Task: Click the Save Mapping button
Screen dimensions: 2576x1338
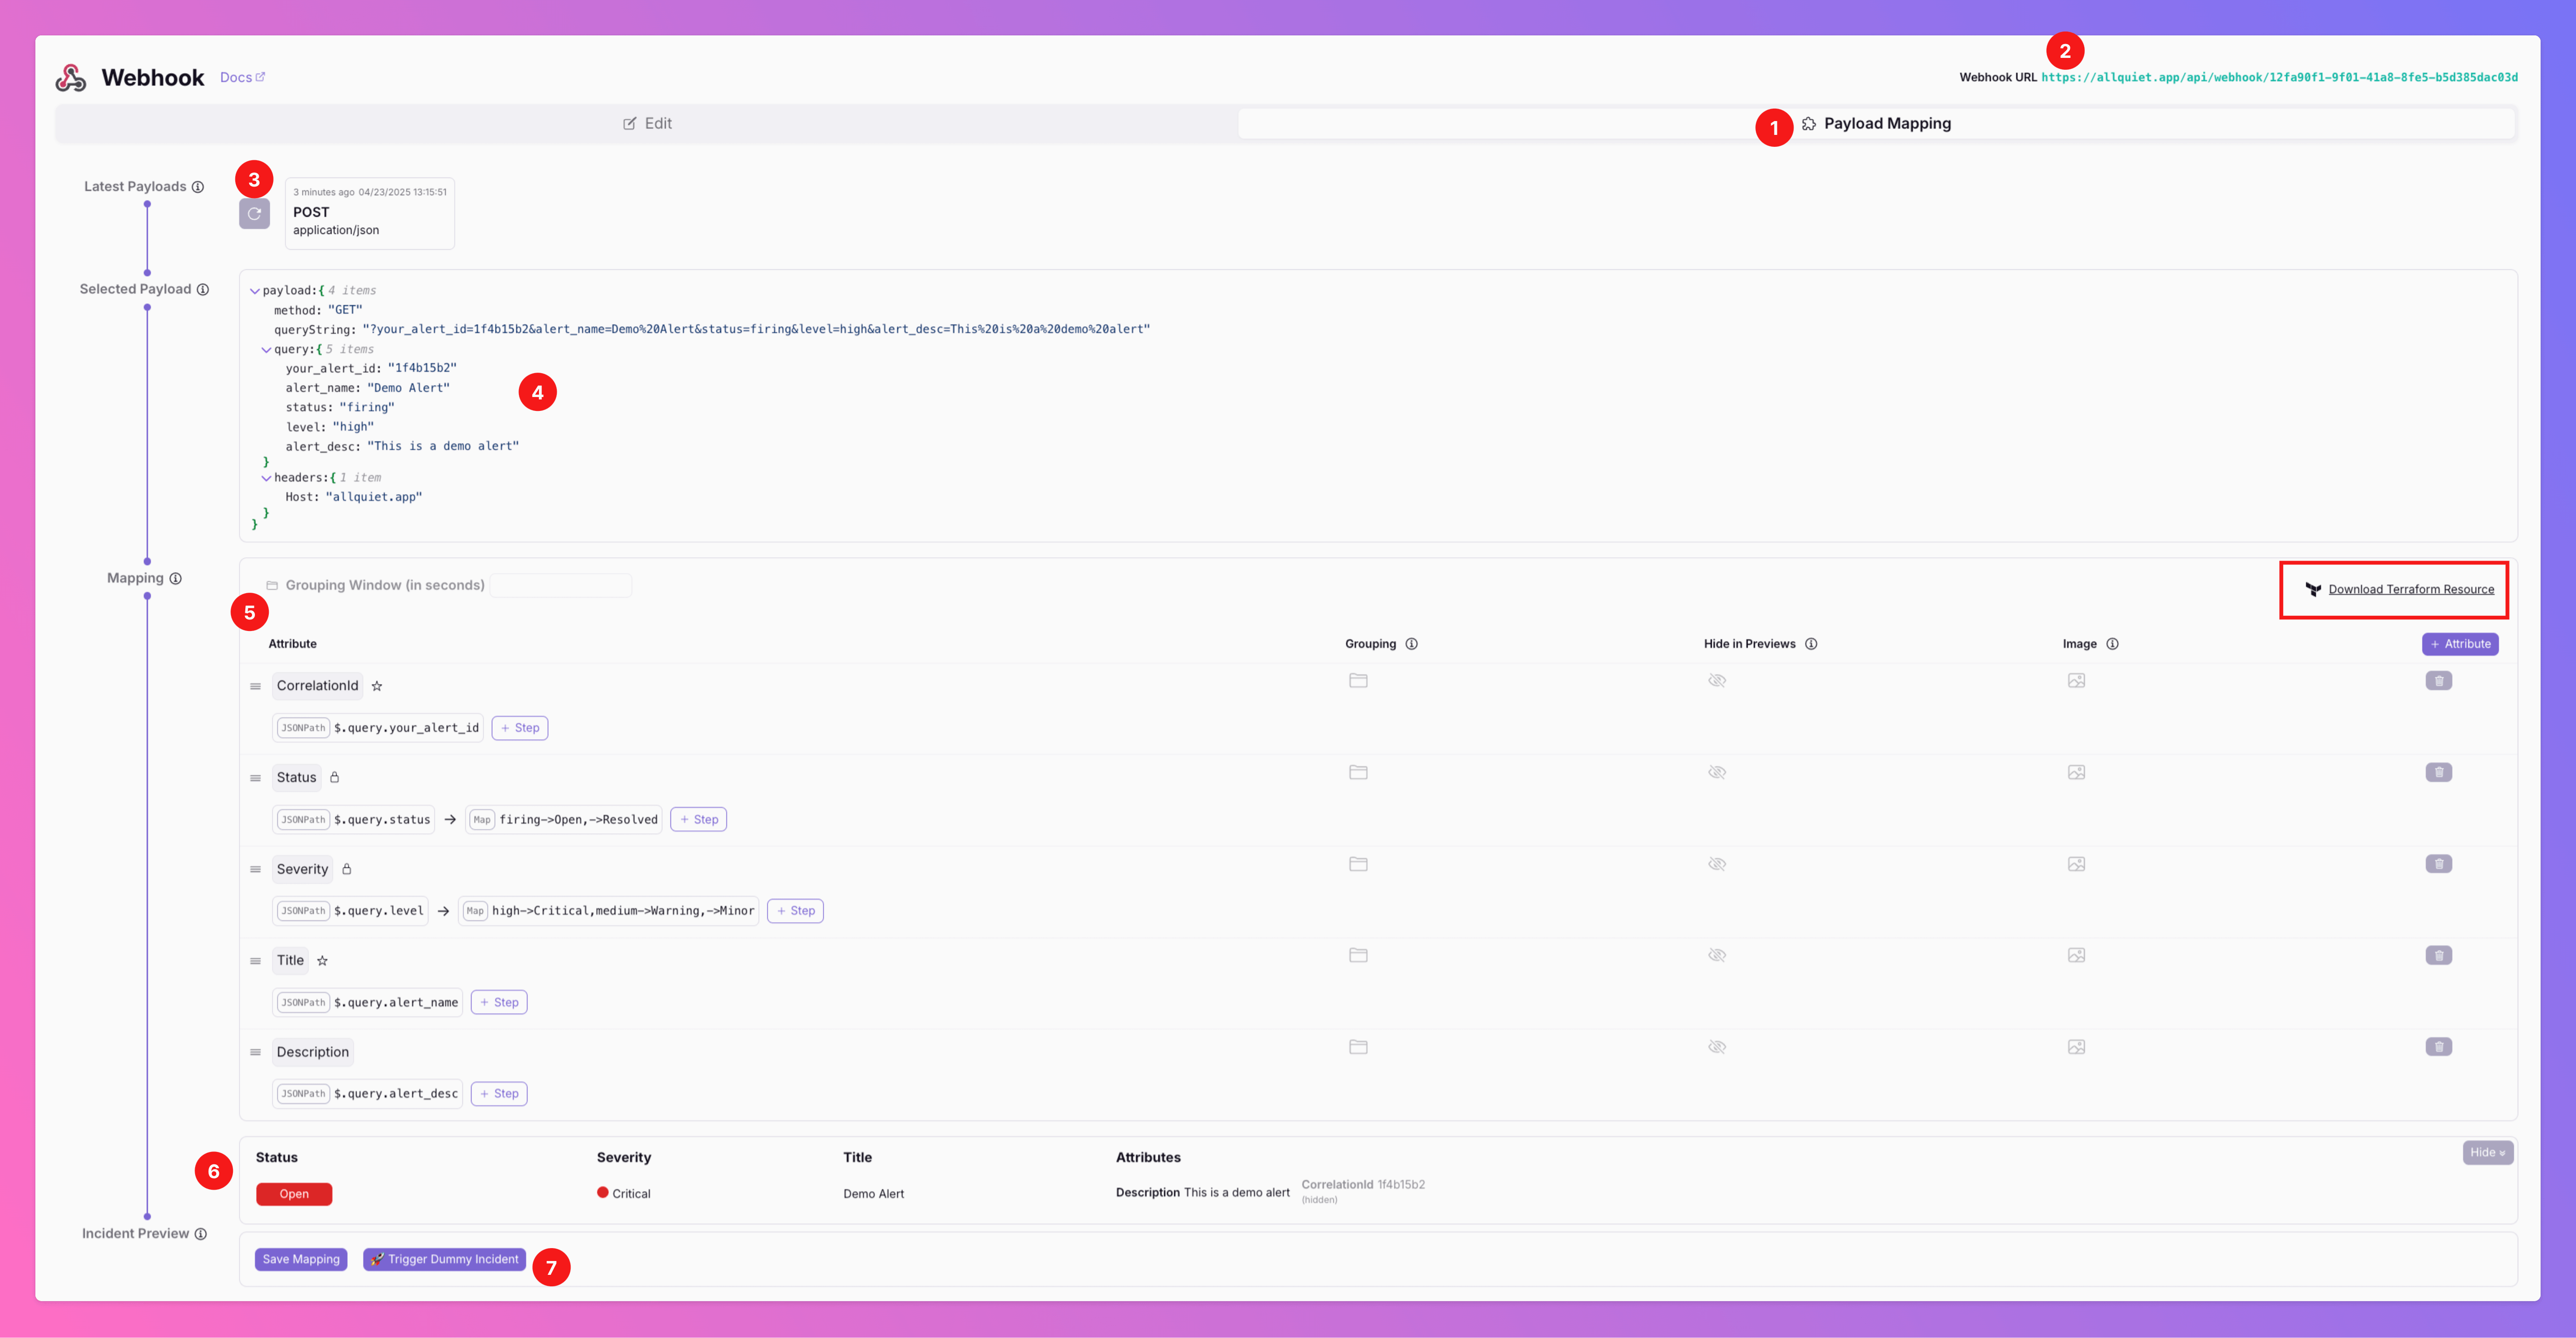Action: [301, 1259]
